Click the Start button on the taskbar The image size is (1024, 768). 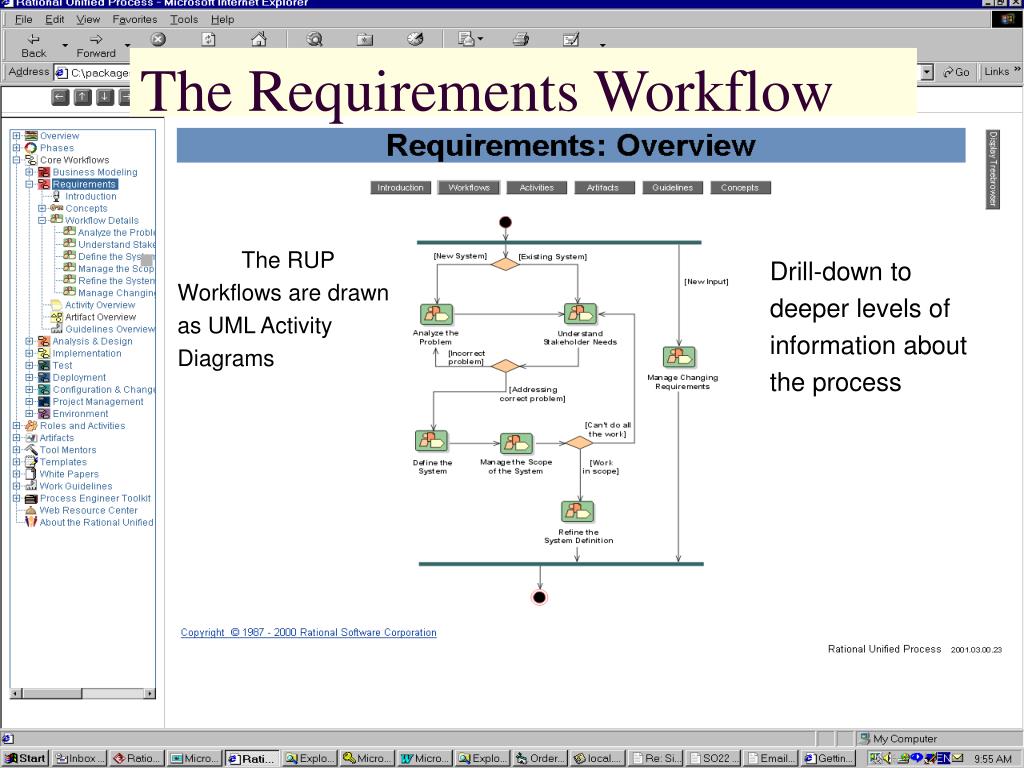tap(25, 758)
